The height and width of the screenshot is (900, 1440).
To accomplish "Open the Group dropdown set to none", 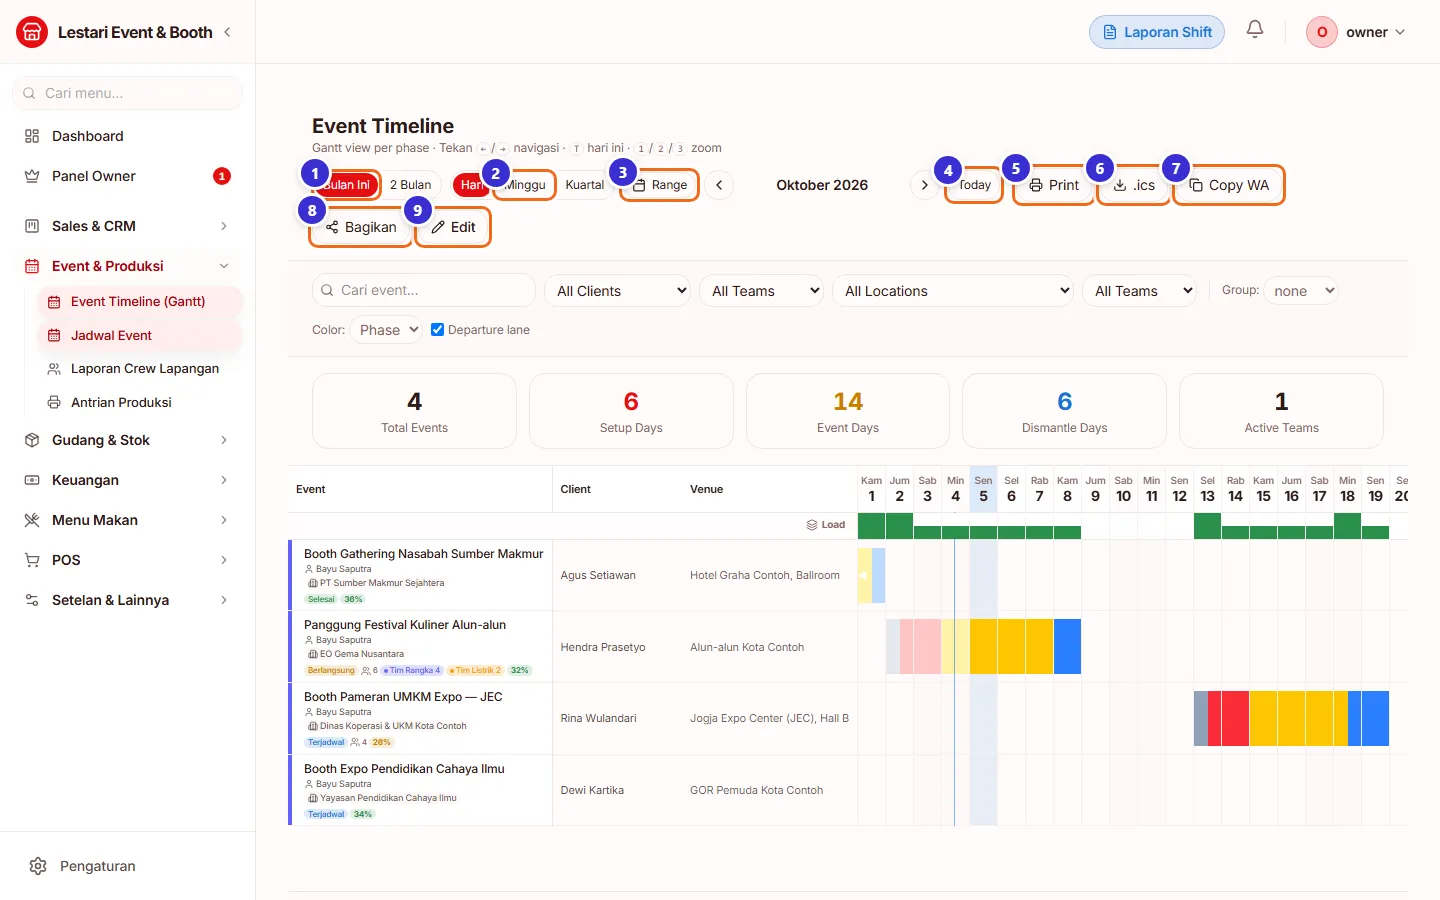I will [x=1301, y=291].
